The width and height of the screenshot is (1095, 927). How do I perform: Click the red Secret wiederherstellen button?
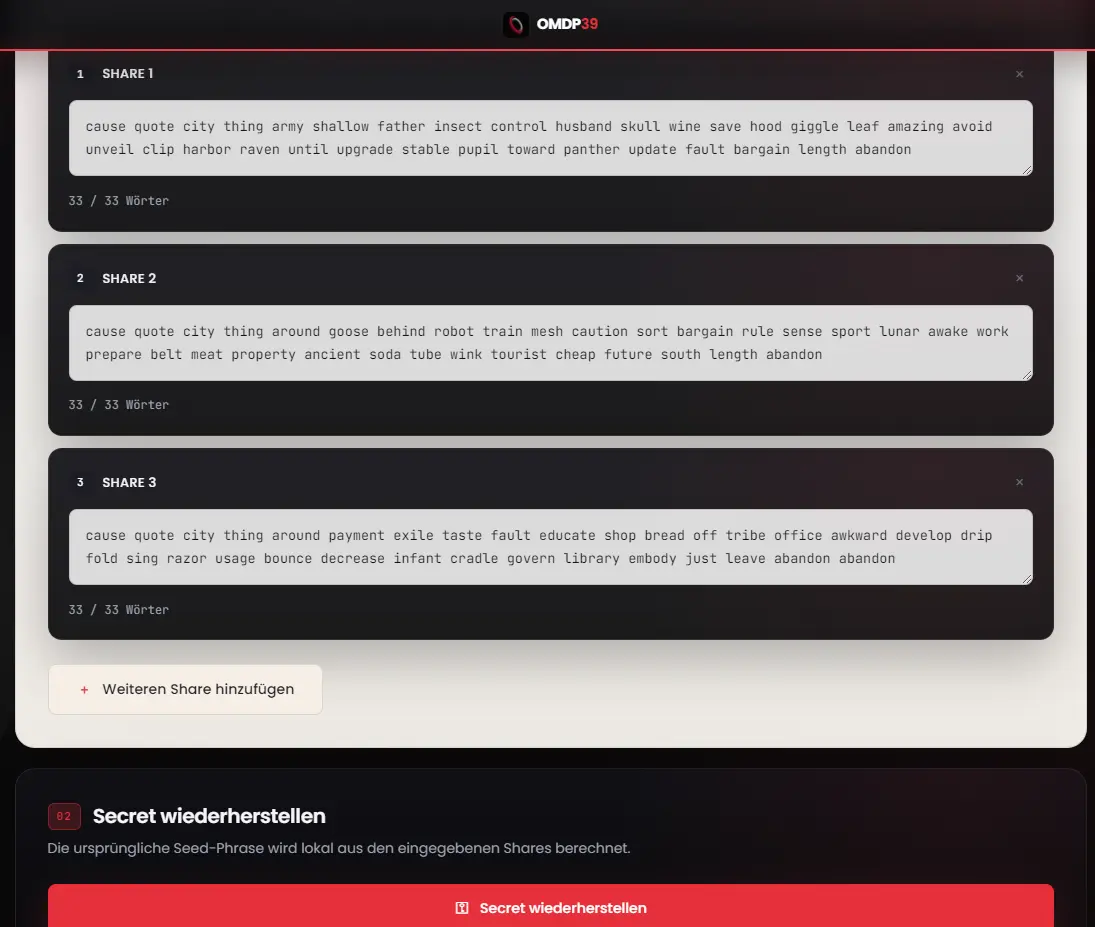coord(550,906)
